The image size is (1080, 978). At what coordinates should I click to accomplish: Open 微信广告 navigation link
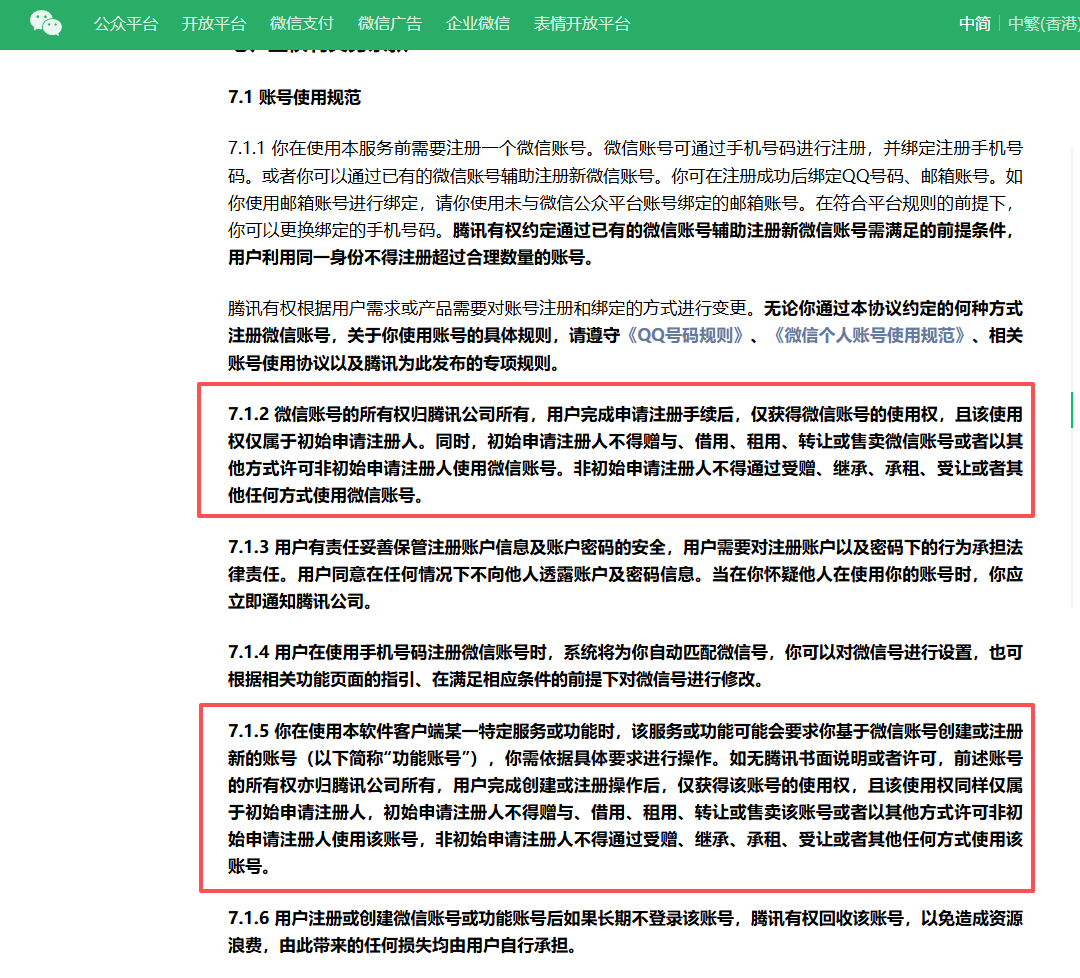(x=390, y=24)
